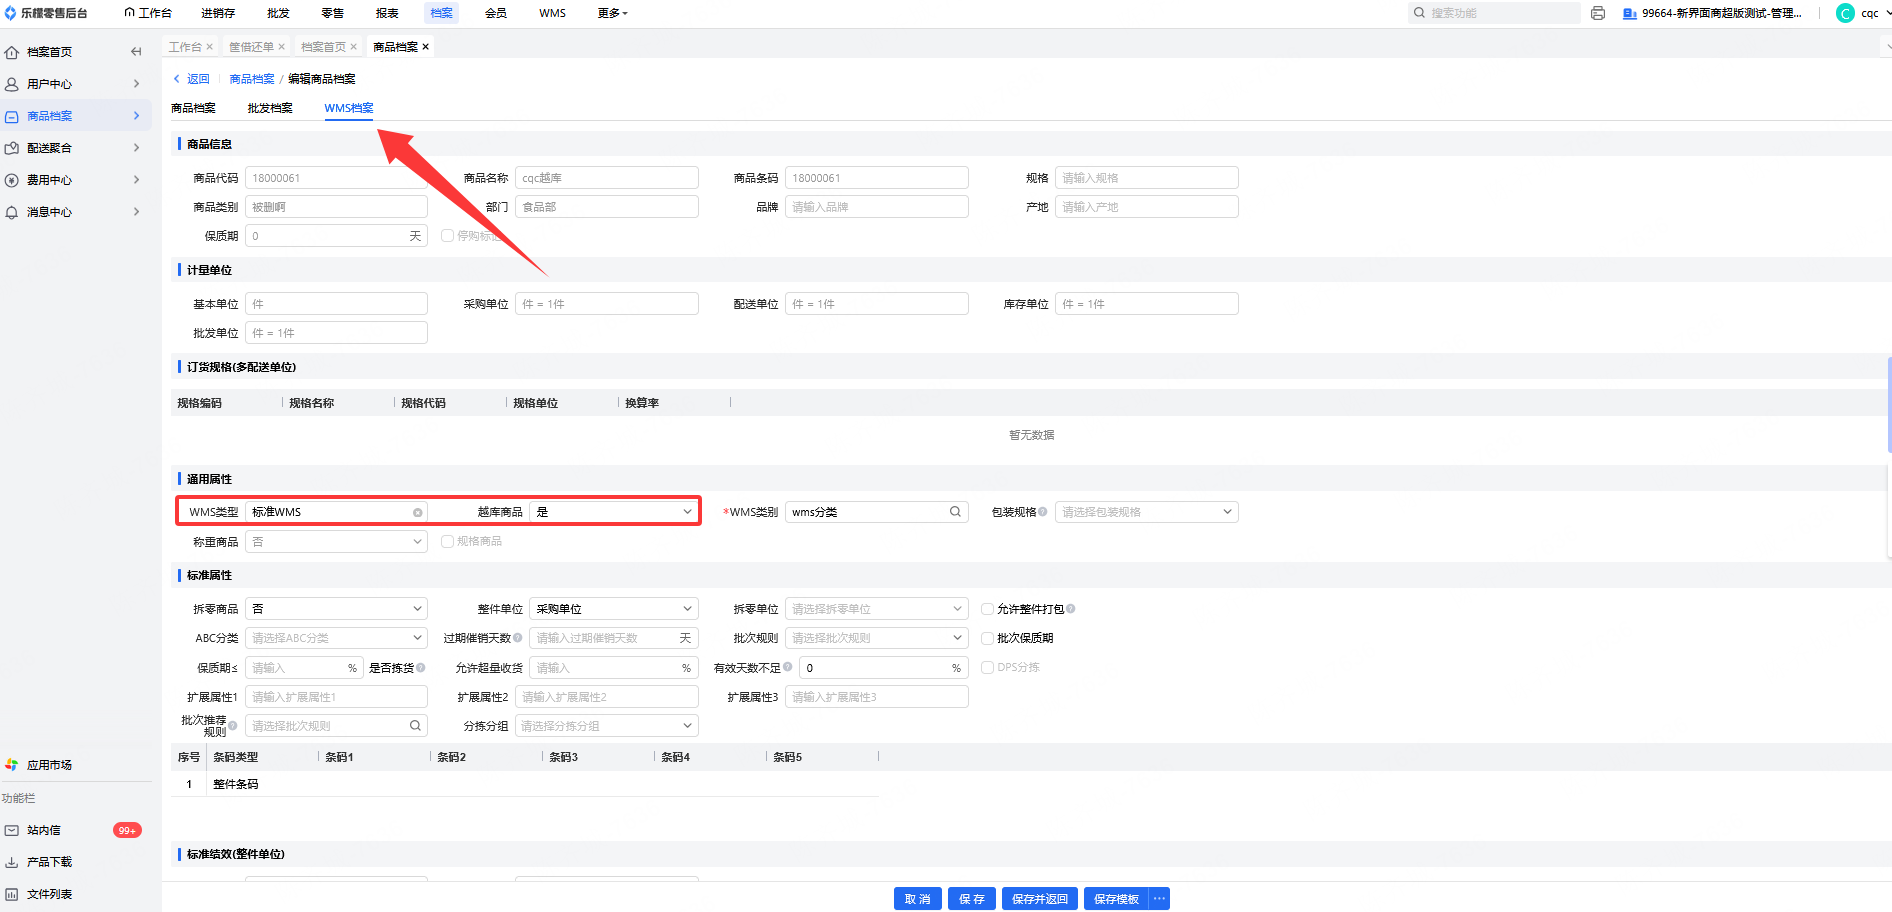Screen dimensions: 1892x912
Task: Click the 批次推荐规则 search icon
Action: click(x=415, y=726)
